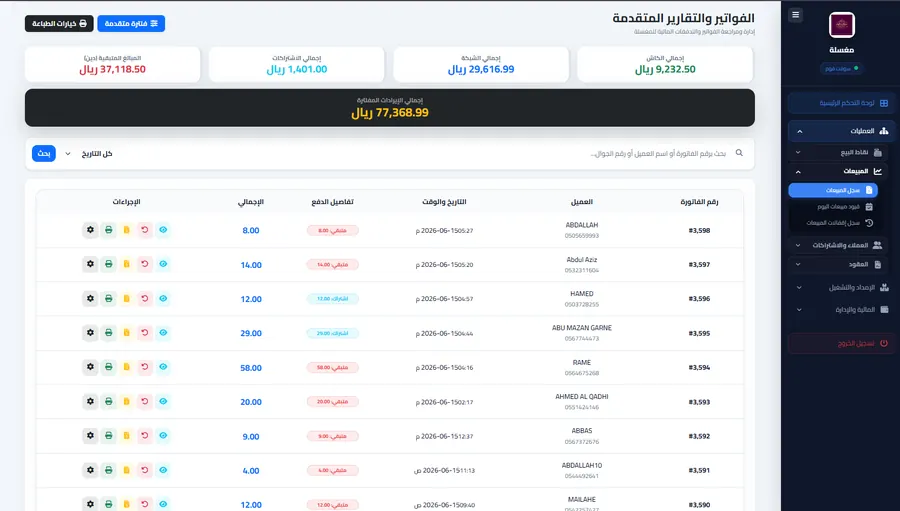
Task: Open the gear icon for invoice #3,595
Action: 90,332
